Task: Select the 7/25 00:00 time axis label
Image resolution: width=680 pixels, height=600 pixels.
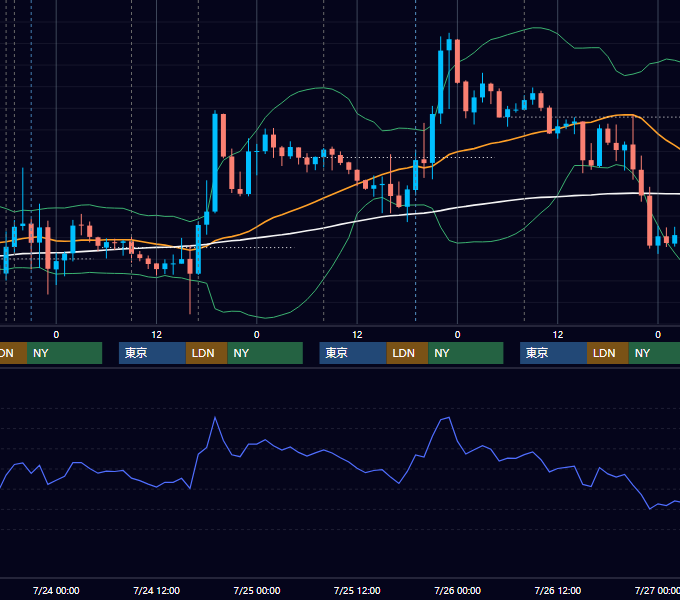Action: (x=257, y=590)
